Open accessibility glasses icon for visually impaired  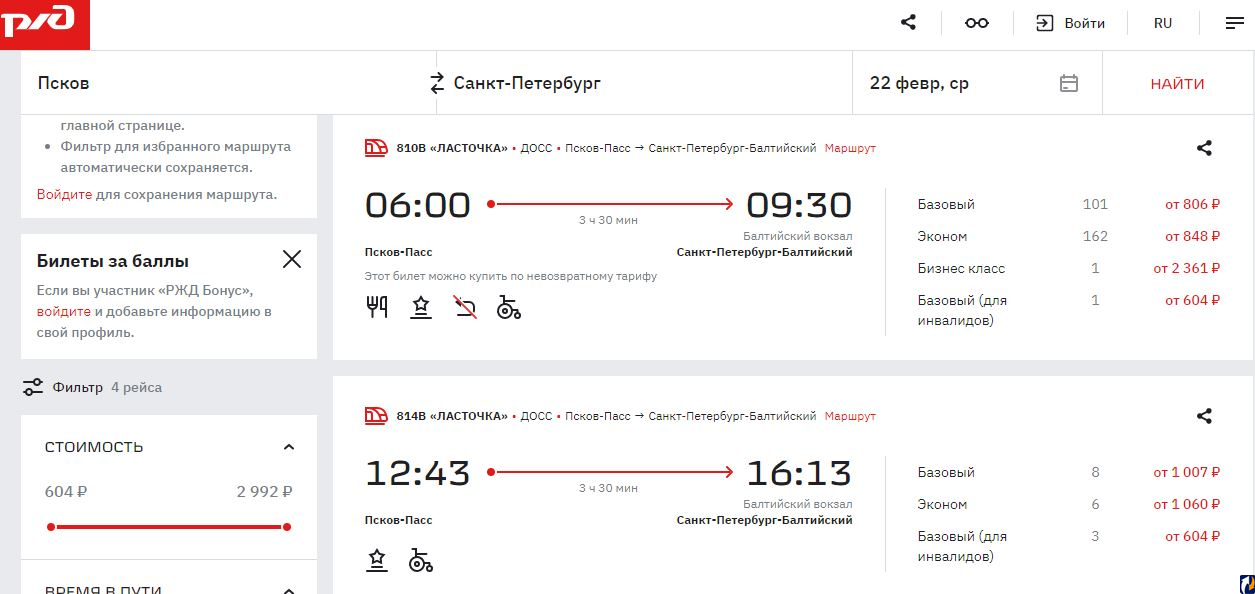pyautogui.click(x=976, y=23)
